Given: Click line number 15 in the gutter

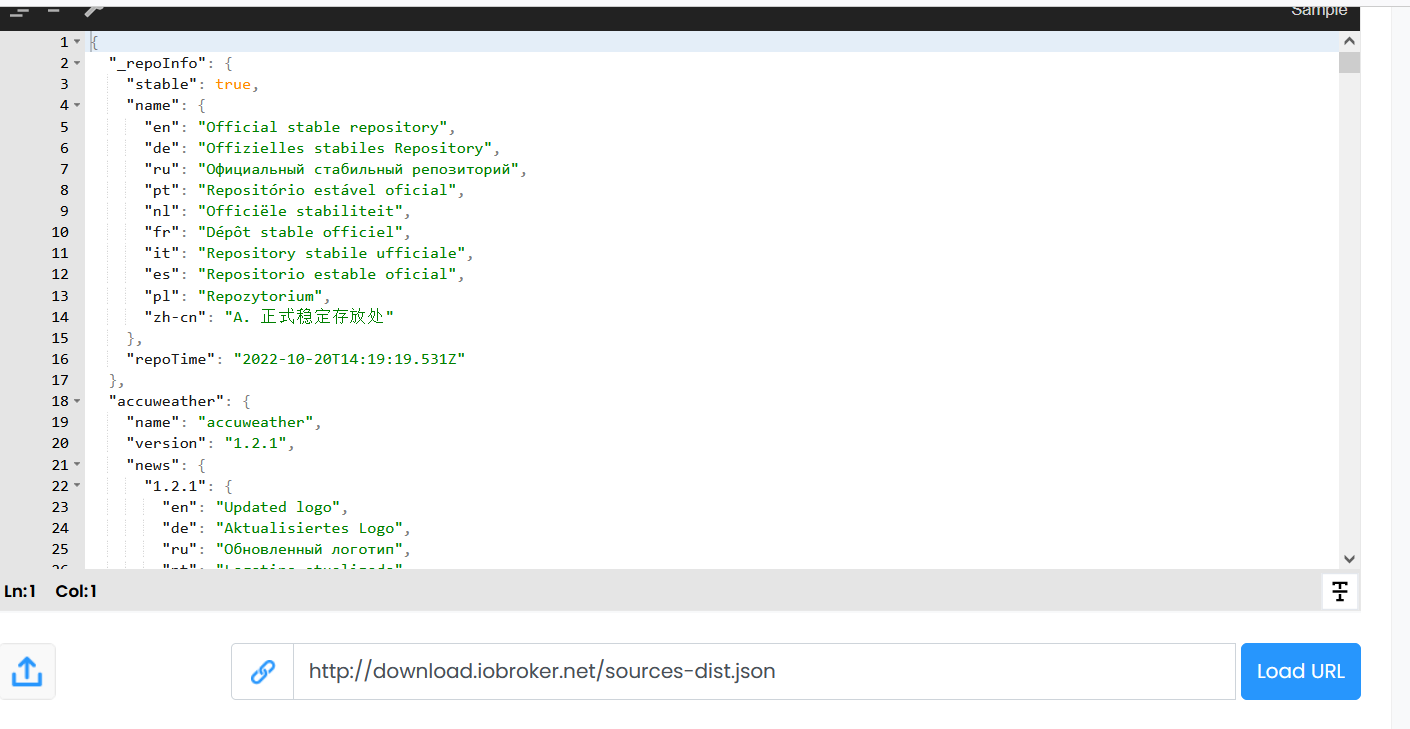Looking at the screenshot, I should (60, 338).
